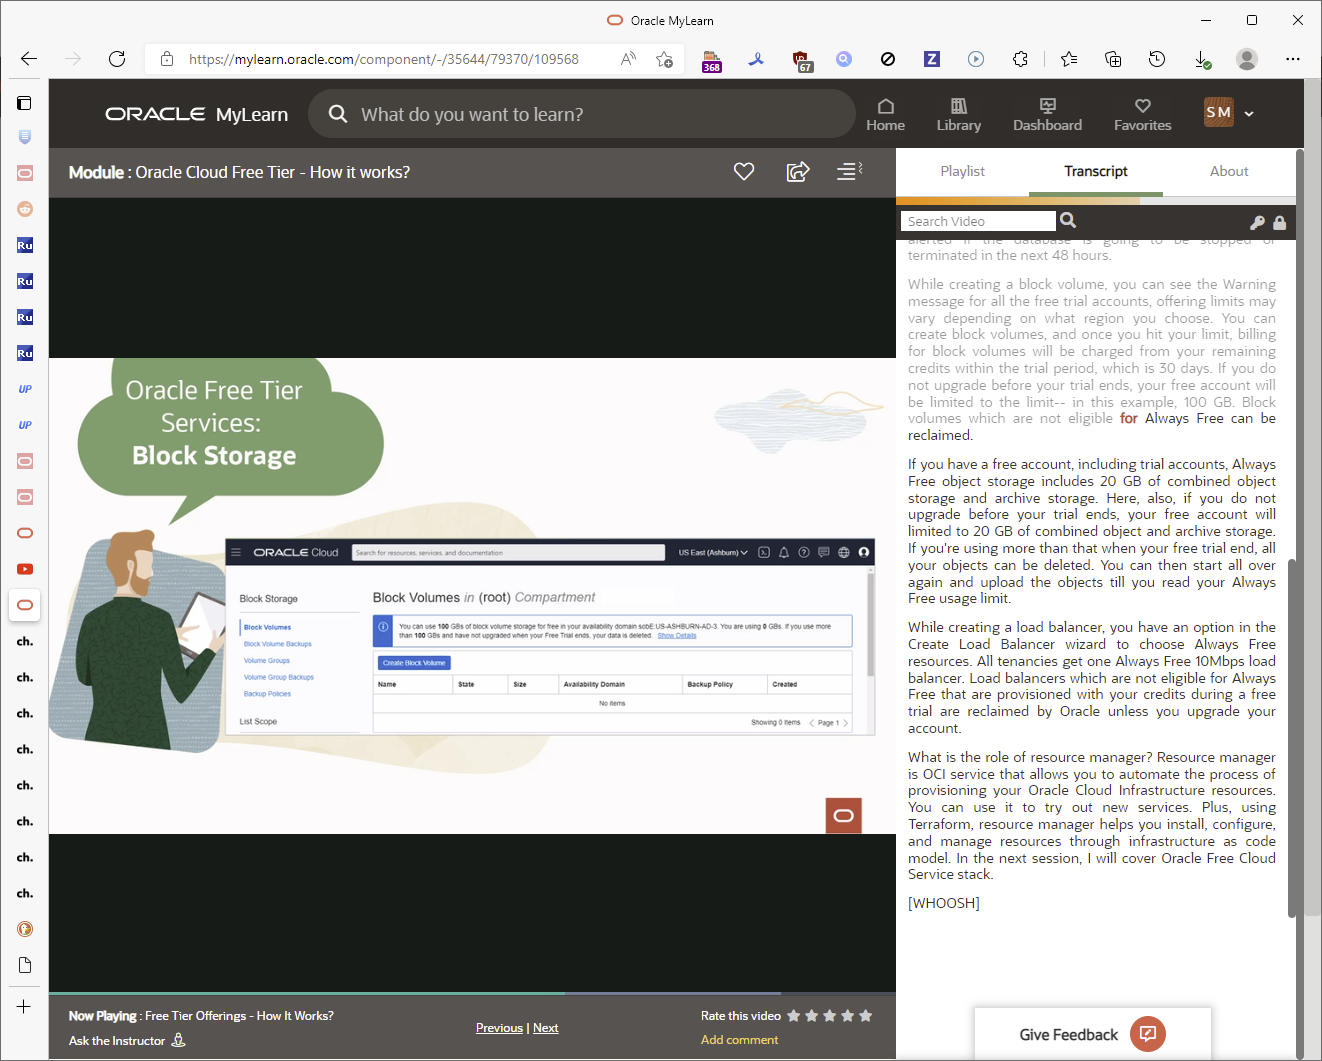This screenshot has width=1322, height=1061.
Task: Open the shield extension with 67 badge
Action: [x=801, y=60]
